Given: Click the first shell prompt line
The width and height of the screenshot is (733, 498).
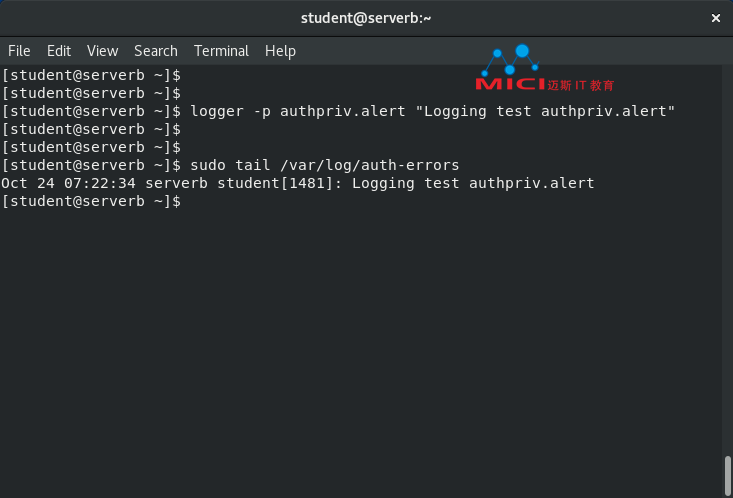Looking at the screenshot, I should 91,75.
